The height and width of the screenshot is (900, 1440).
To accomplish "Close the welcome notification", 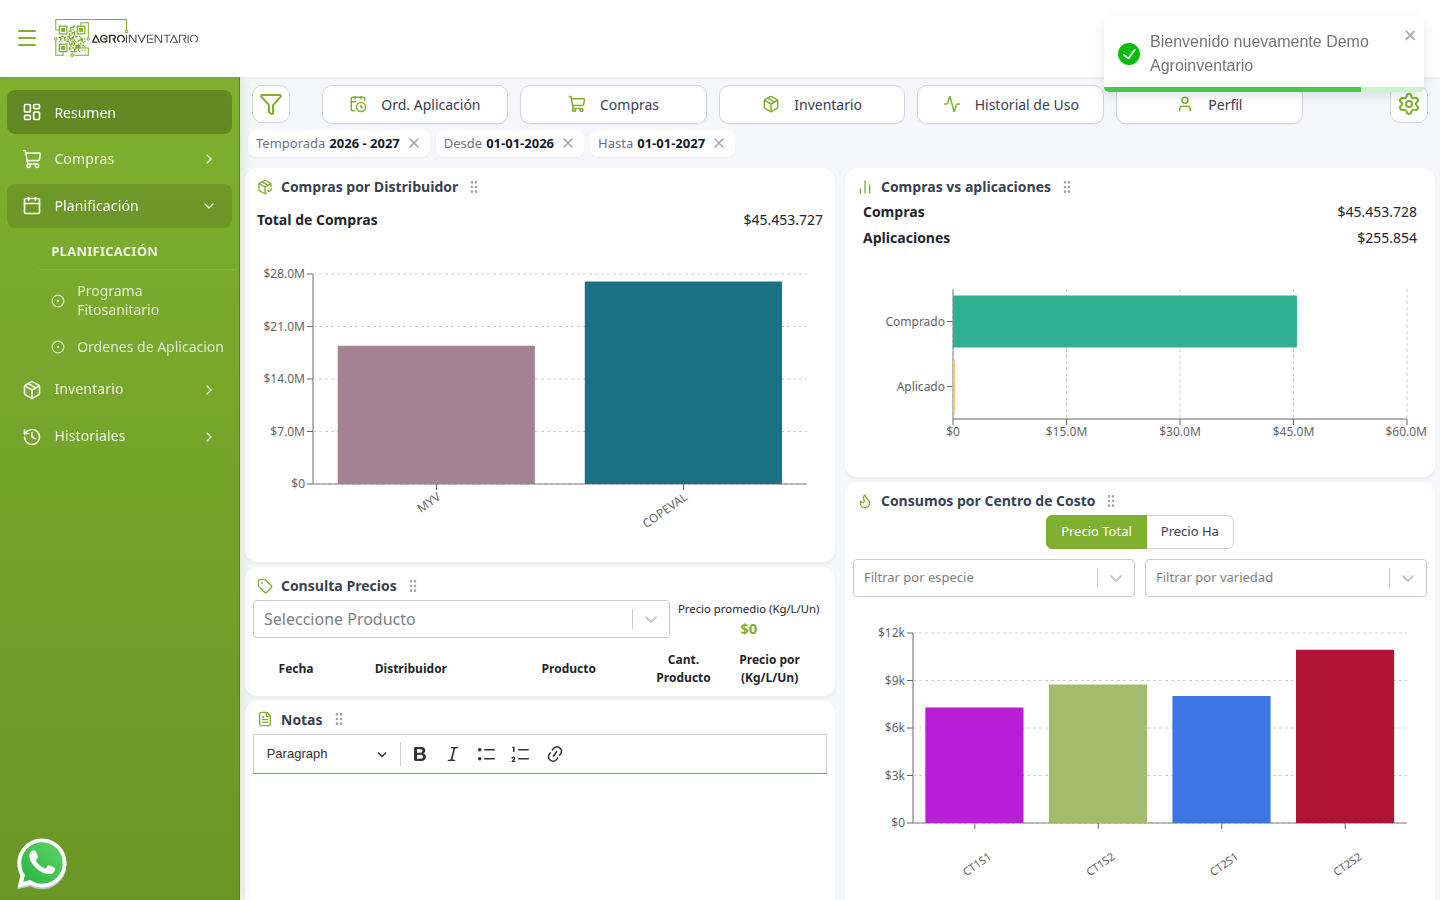I will 1410,35.
